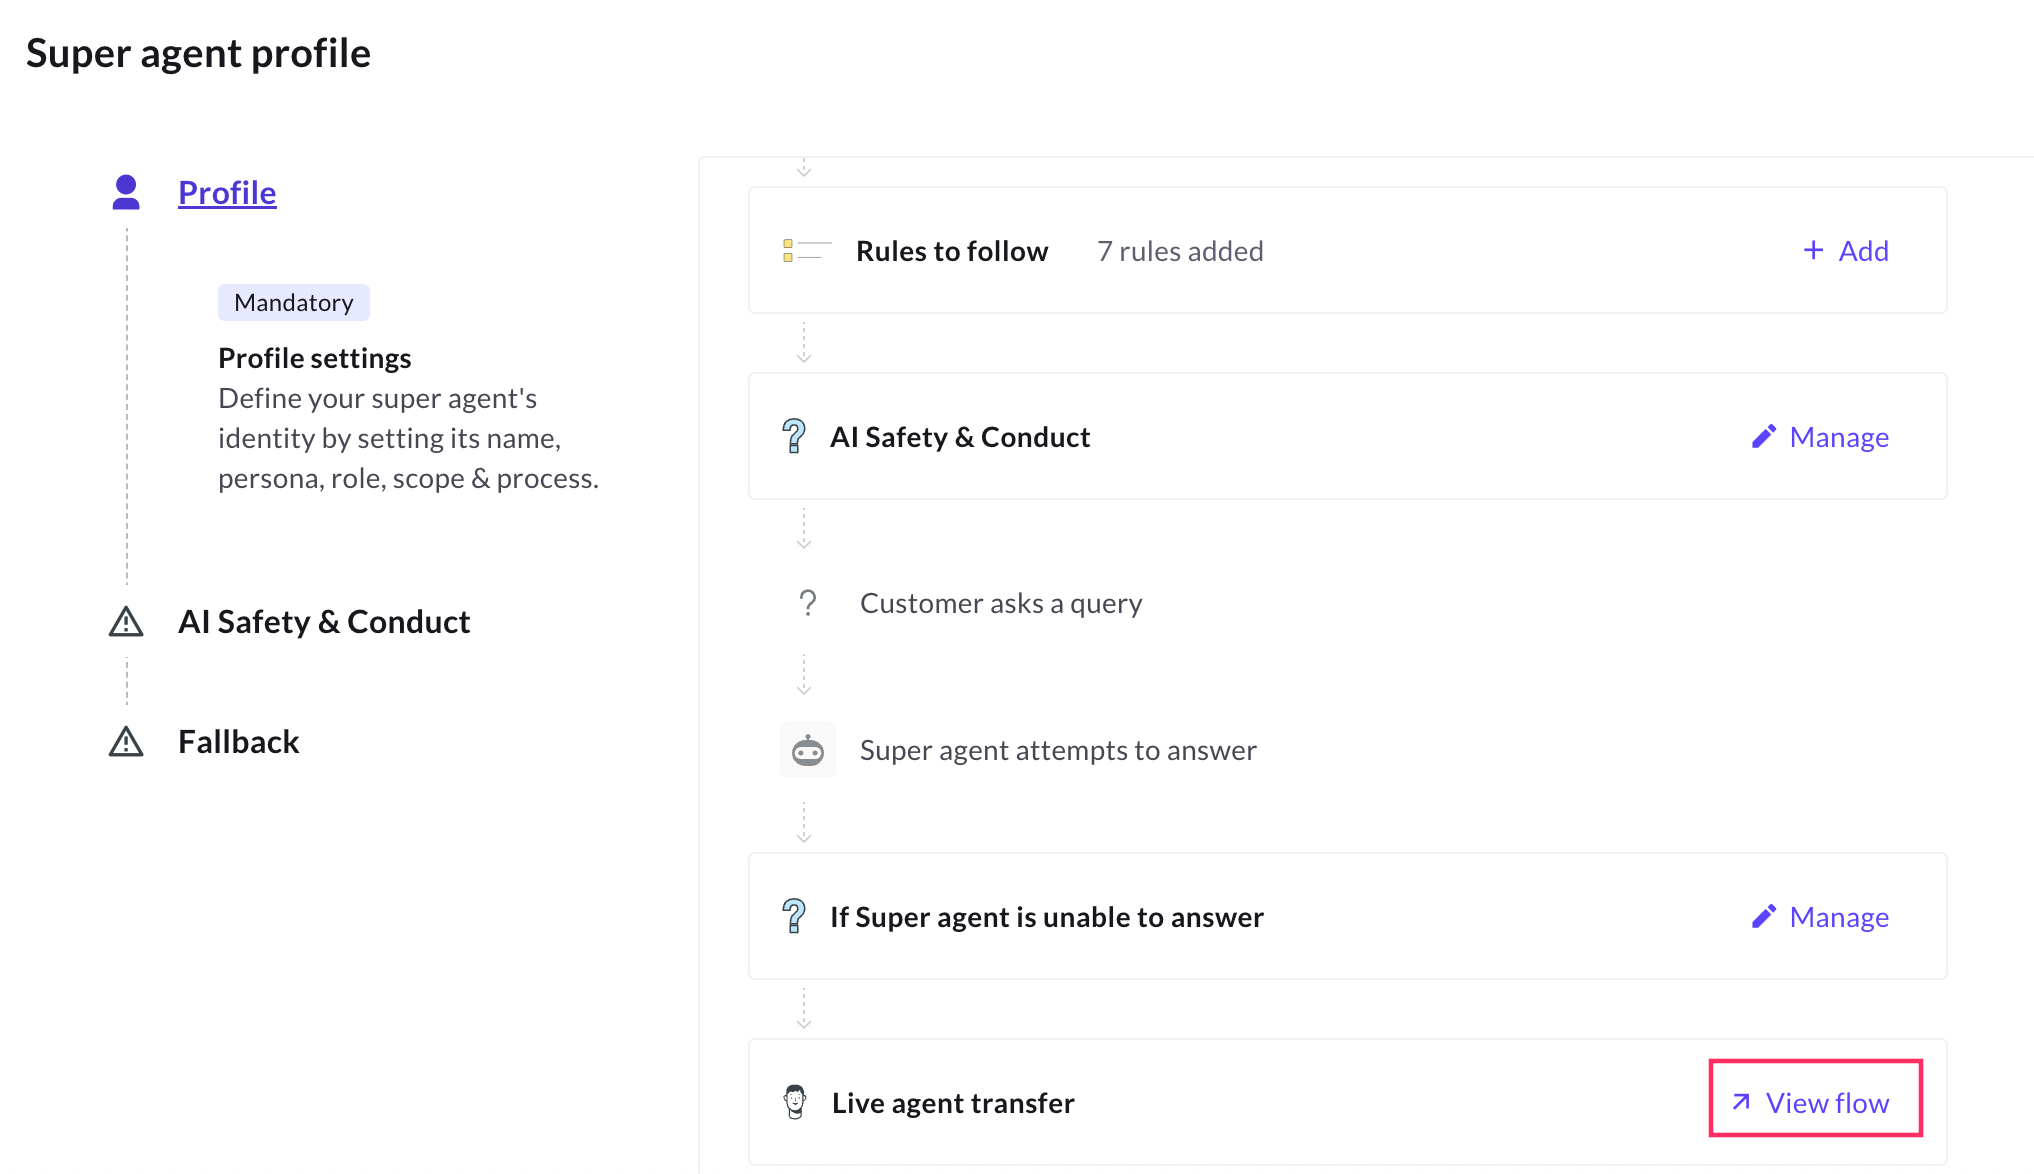
Task: Click question mark icon beside AI Safety card
Action: tap(794, 437)
